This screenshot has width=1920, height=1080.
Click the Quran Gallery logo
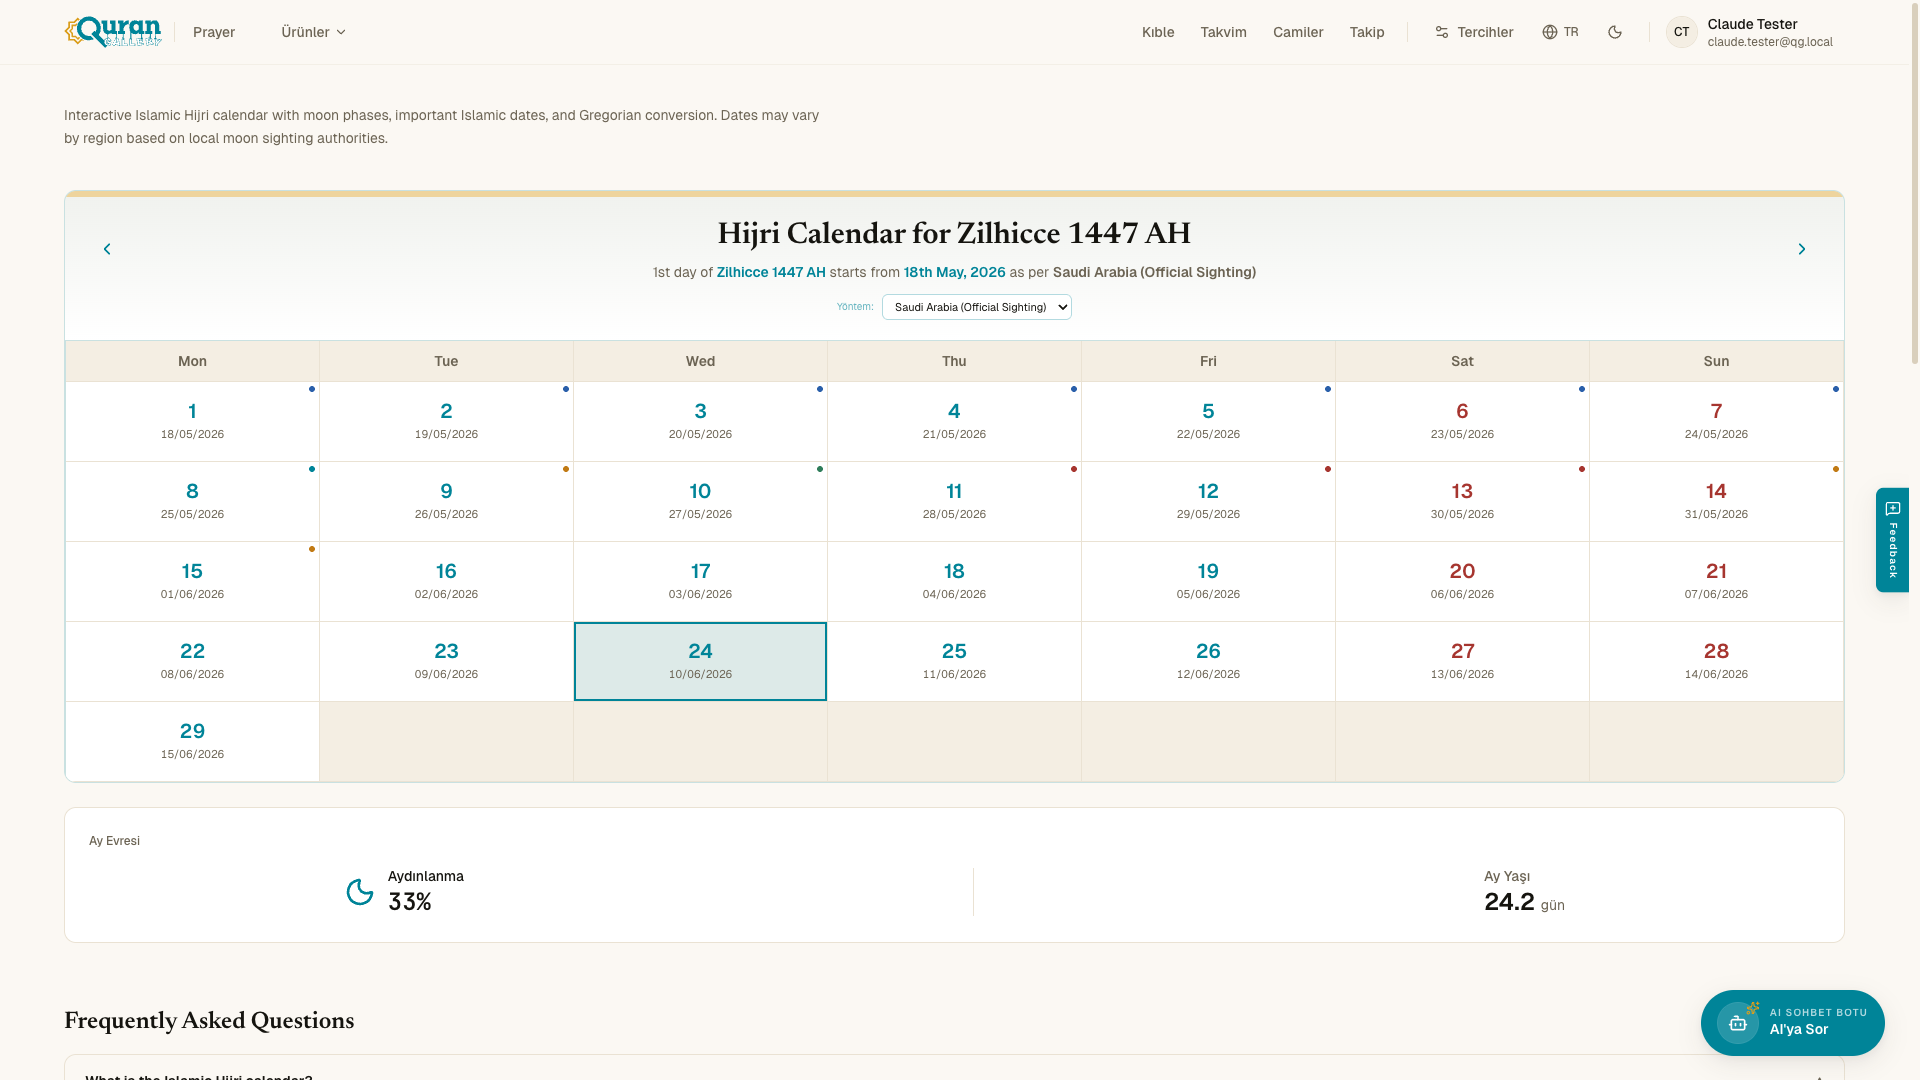(x=113, y=32)
